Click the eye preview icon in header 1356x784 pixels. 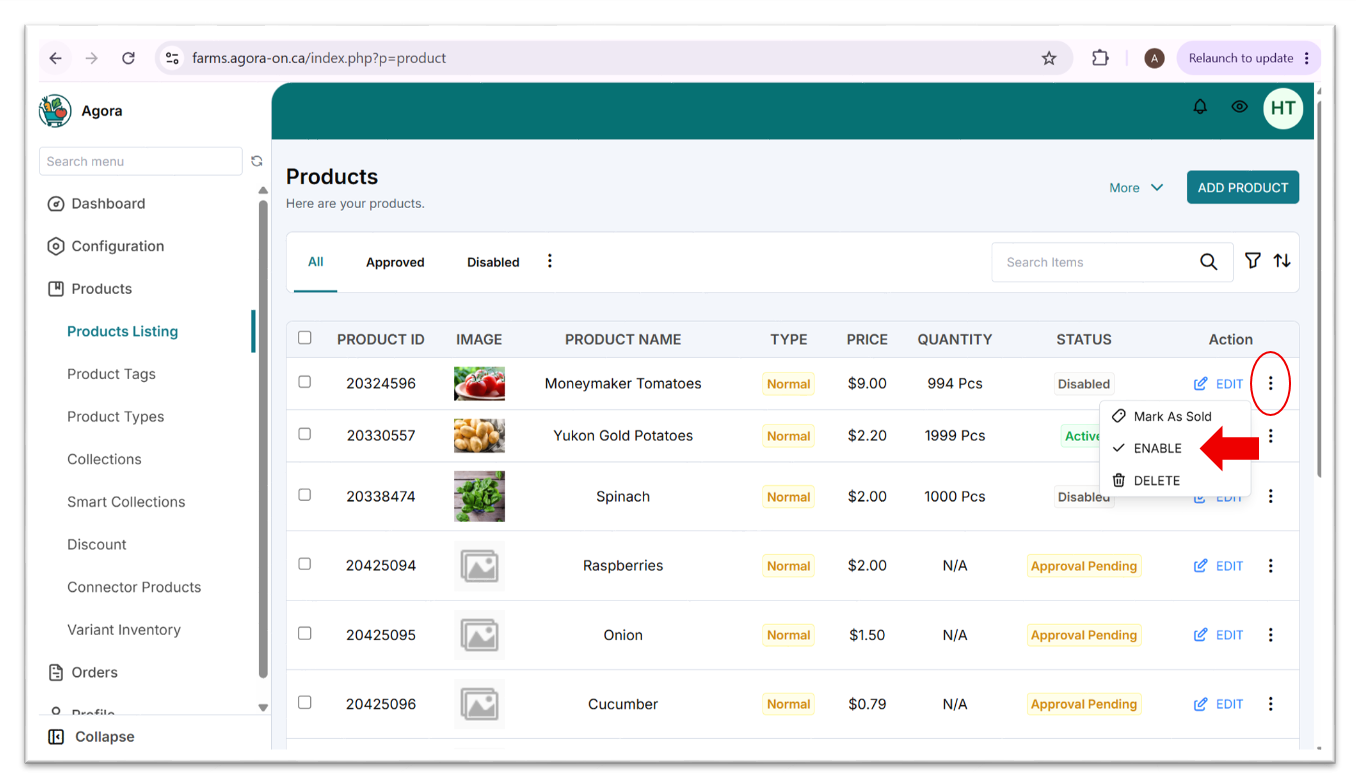pyautogui.click(x=1239, y=107)
